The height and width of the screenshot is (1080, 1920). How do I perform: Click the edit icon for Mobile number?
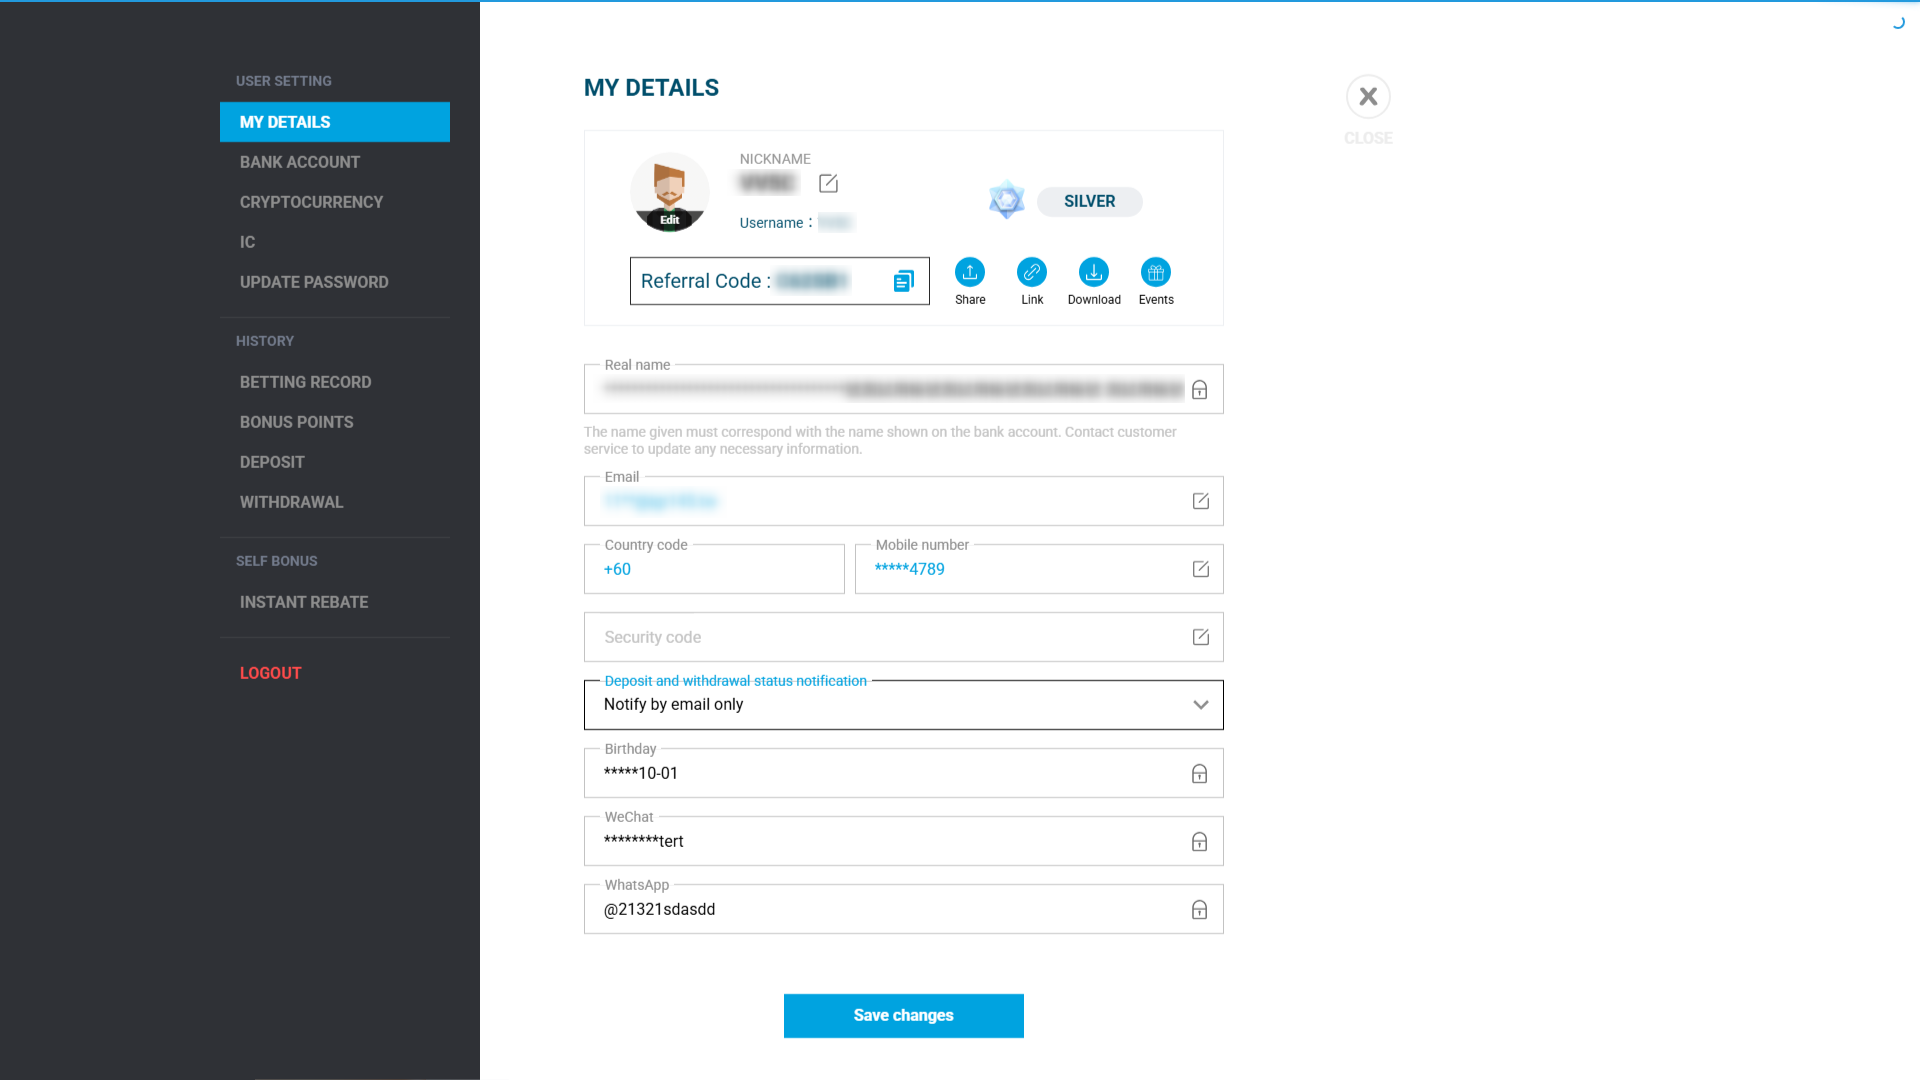click(x=1200, y=568)
